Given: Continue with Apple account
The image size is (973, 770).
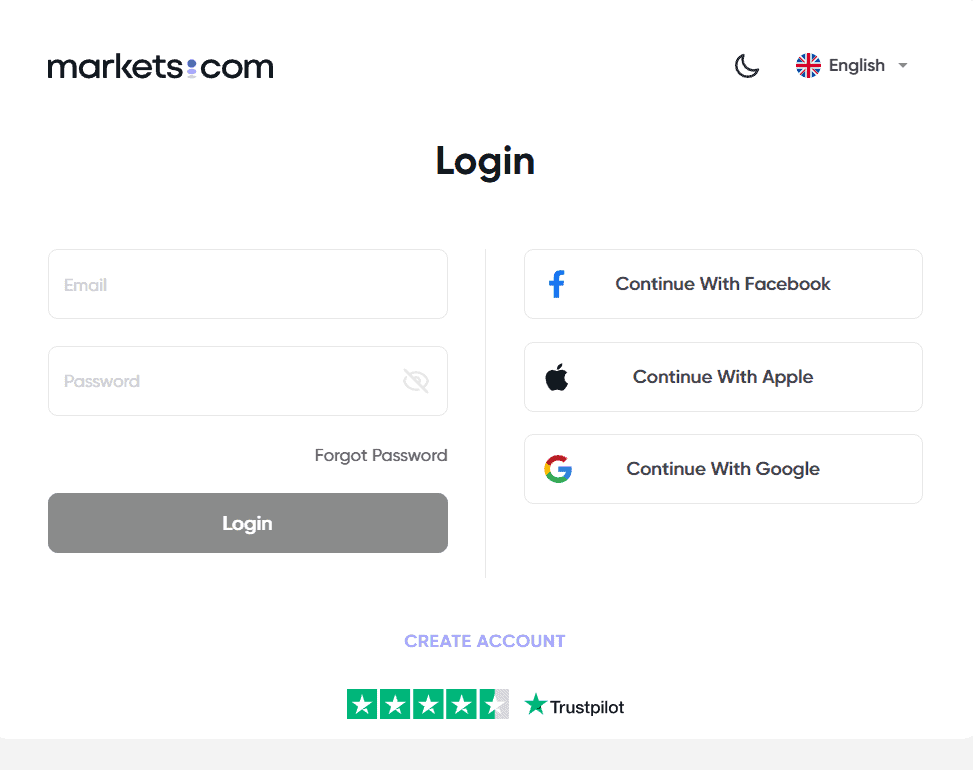Looking at the screenshot, I should pos(722,377).
